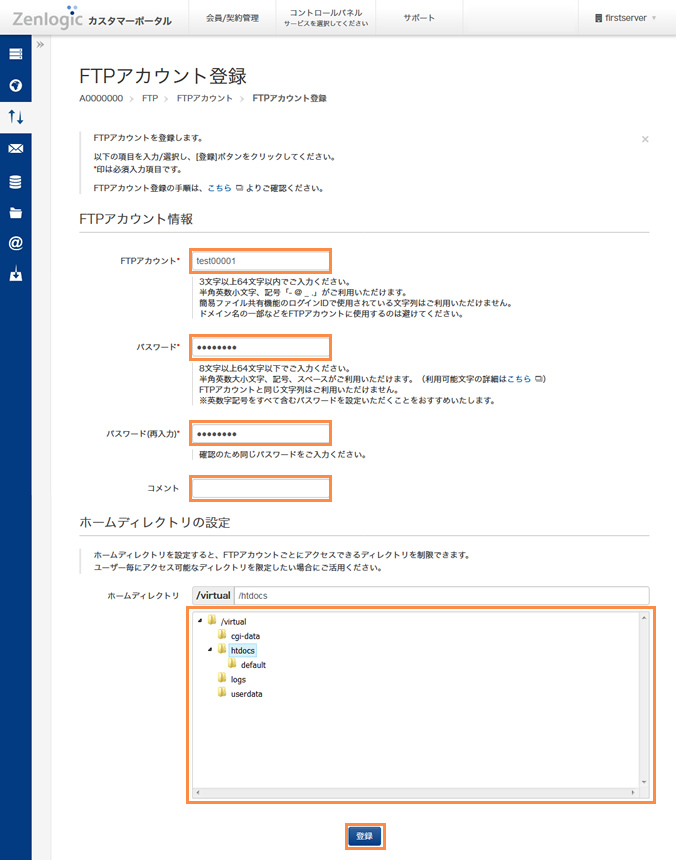The height and width of the screenshot is (860, 676).
Task: Go to FTPアカウント breadcrumb link
Action: (204, 98)
